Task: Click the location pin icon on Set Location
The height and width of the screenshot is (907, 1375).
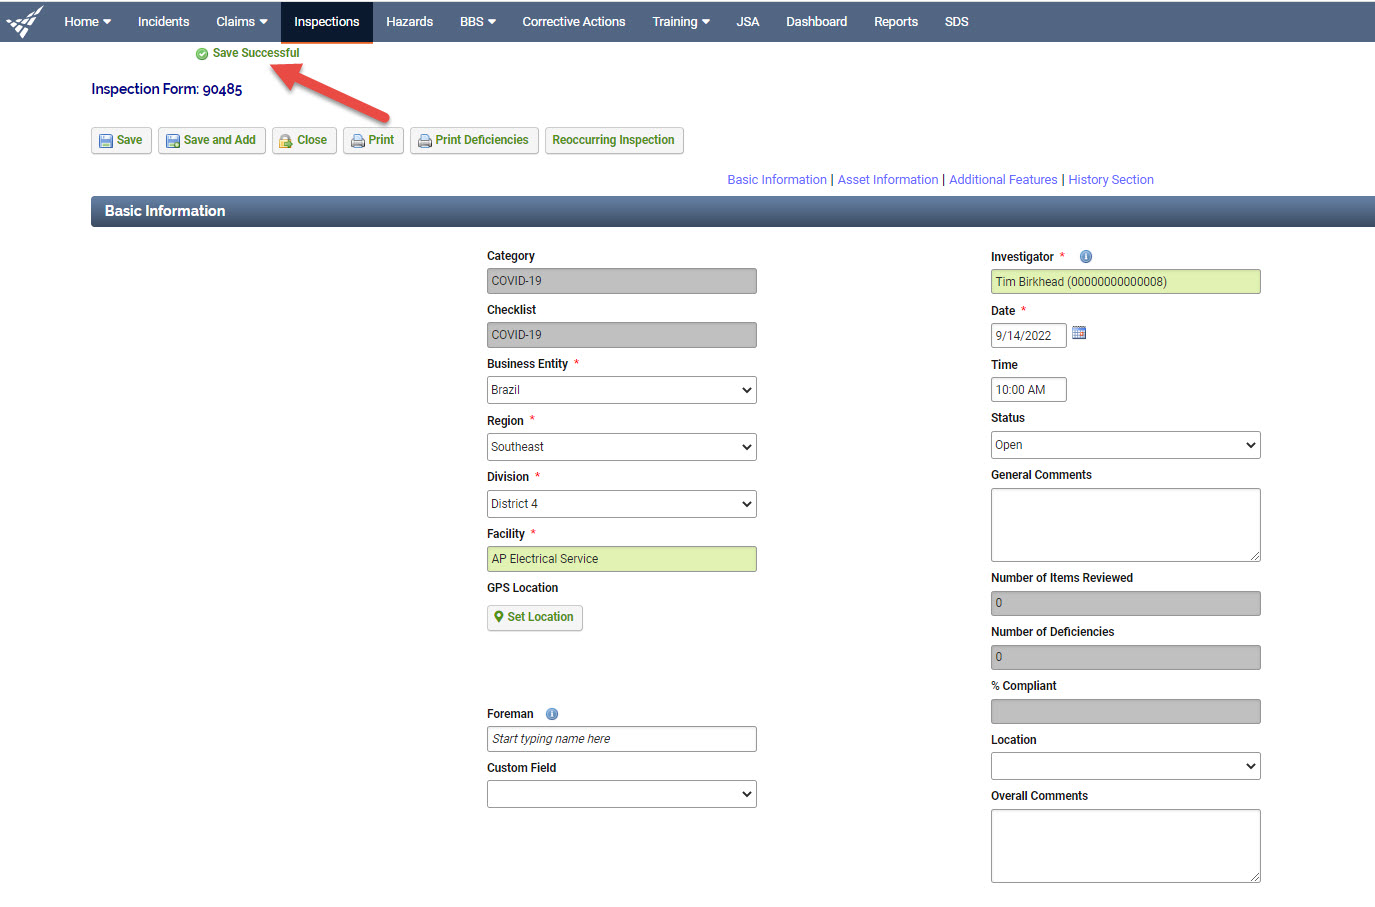Action: [x=500, y=618]
